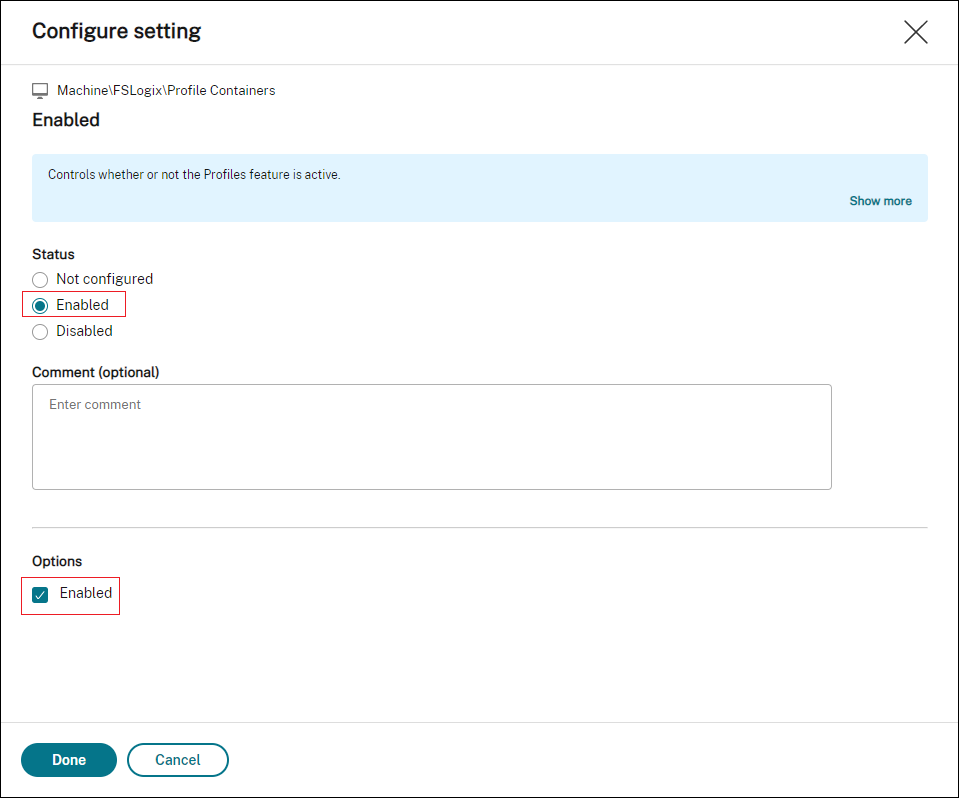Expand description with Show more link
This screenshot has width=959, height=798.
(x=880, y=201)
